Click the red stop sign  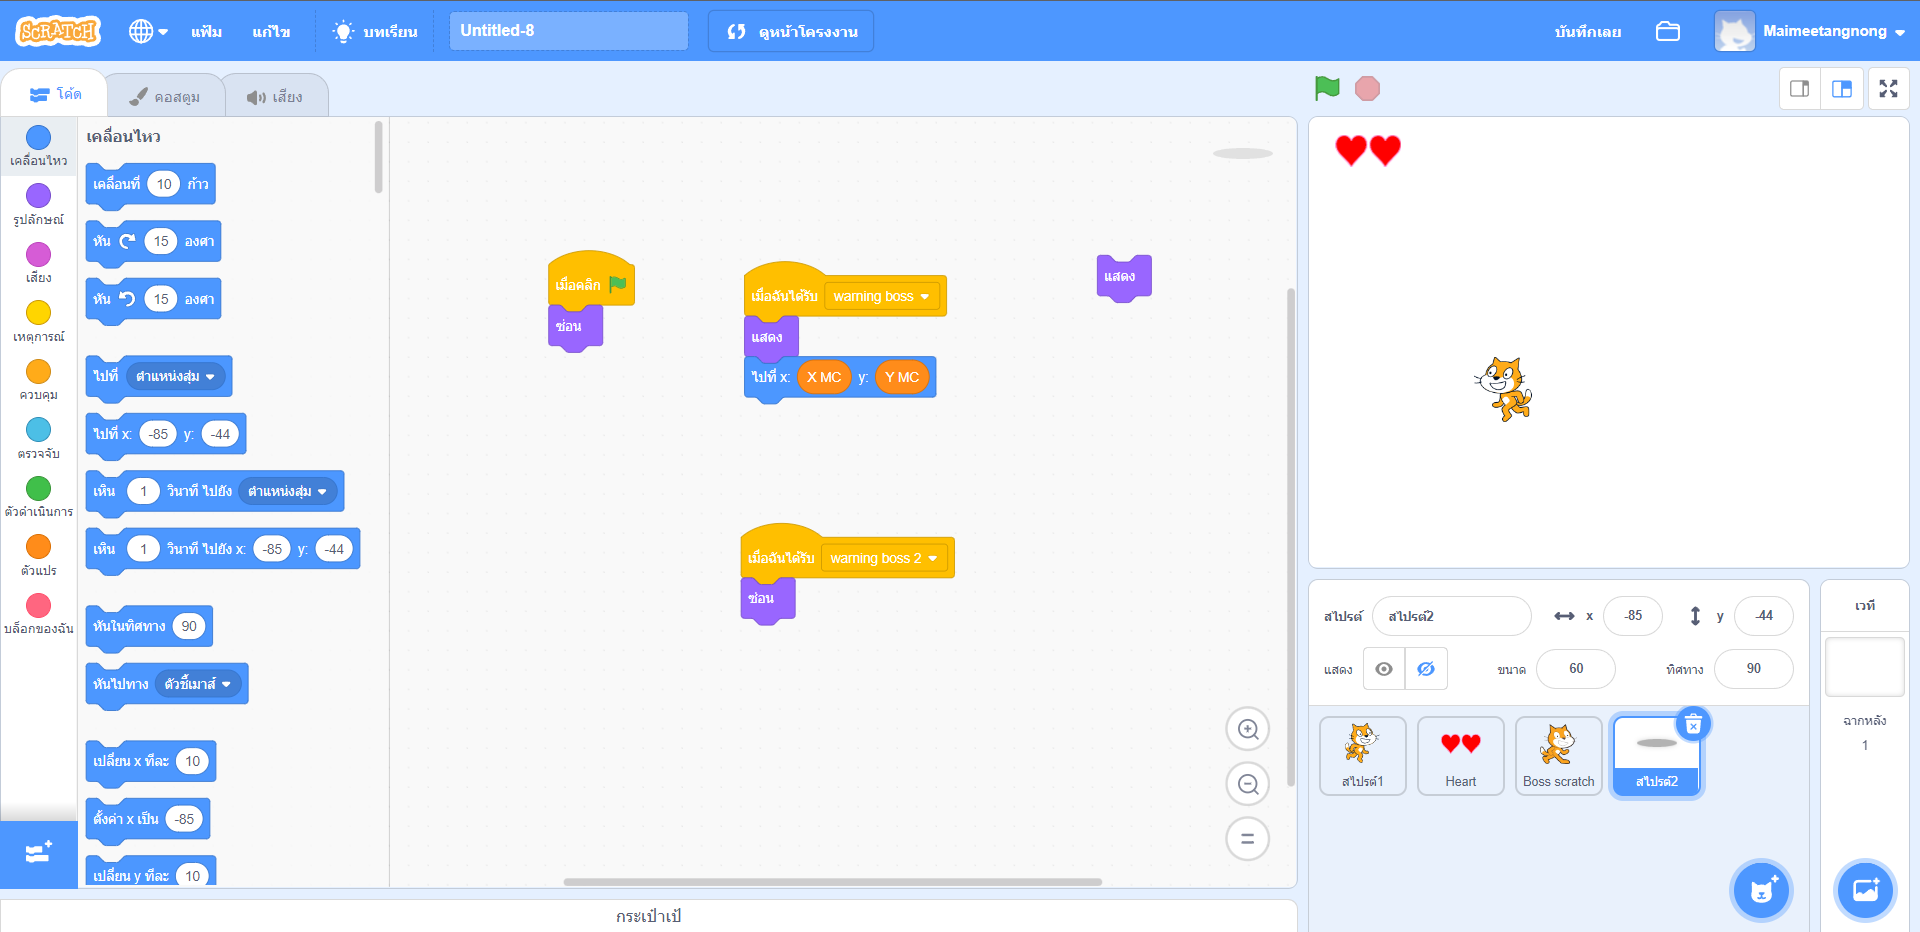1366,88
